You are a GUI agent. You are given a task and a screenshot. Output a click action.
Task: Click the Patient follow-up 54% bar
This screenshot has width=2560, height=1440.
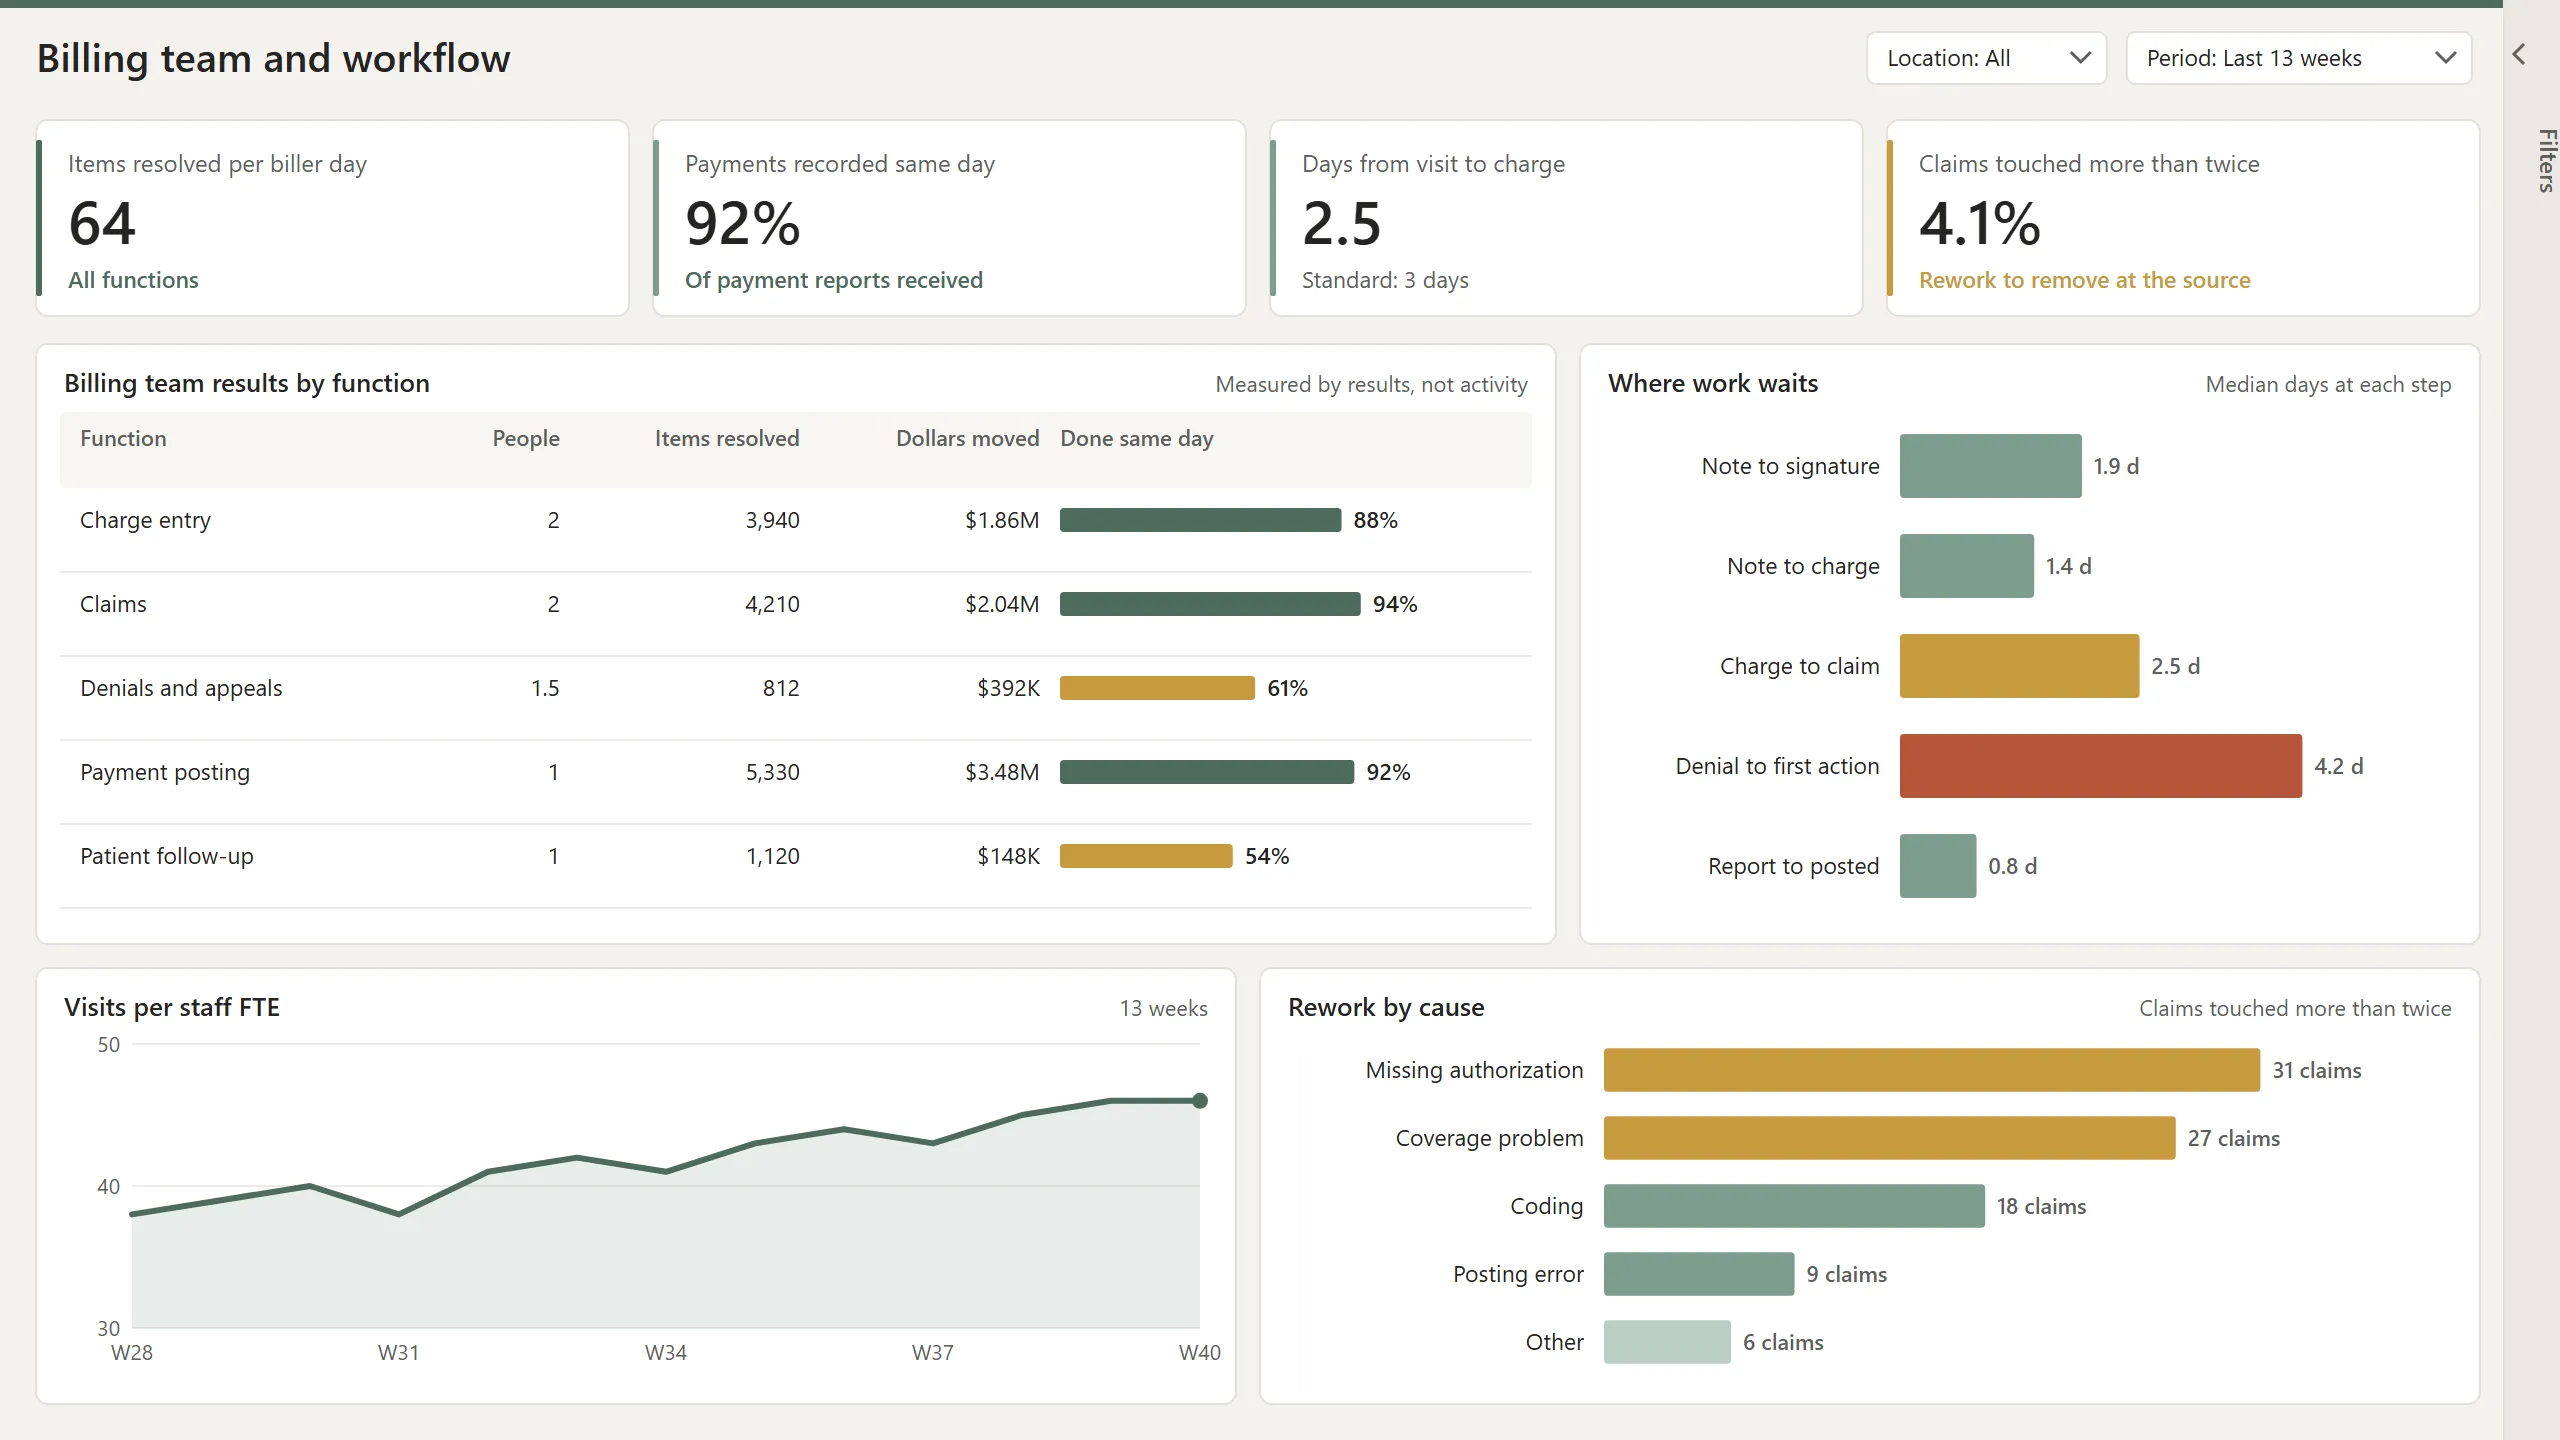pos(1146,856)
